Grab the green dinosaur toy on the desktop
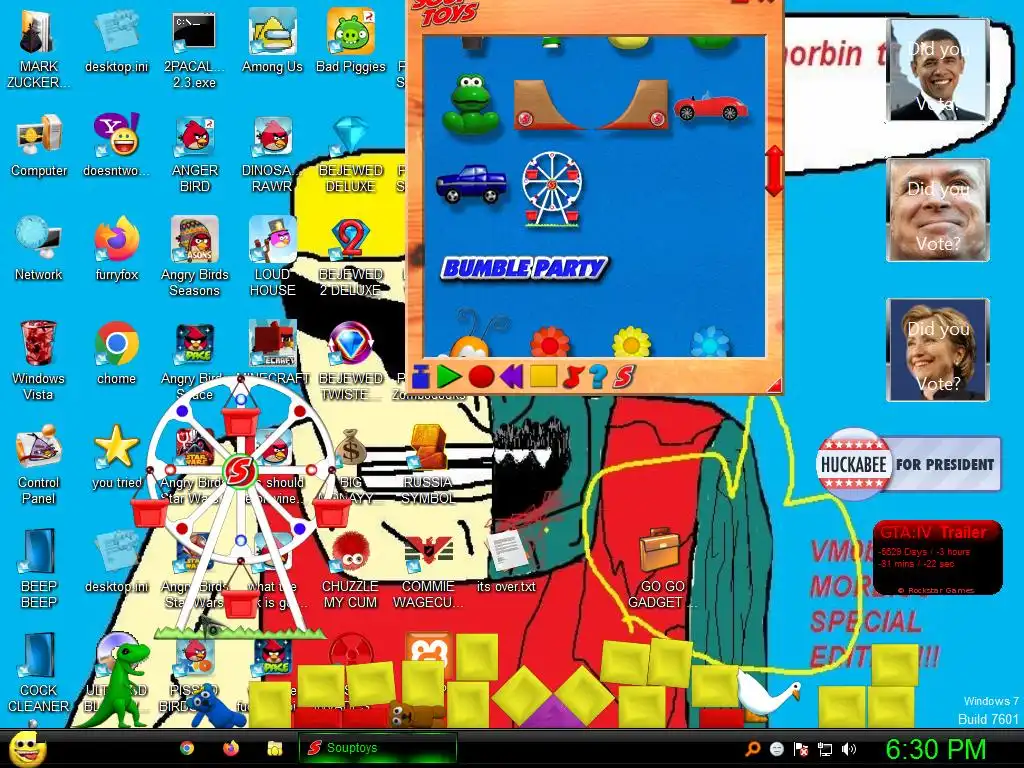 114,684
